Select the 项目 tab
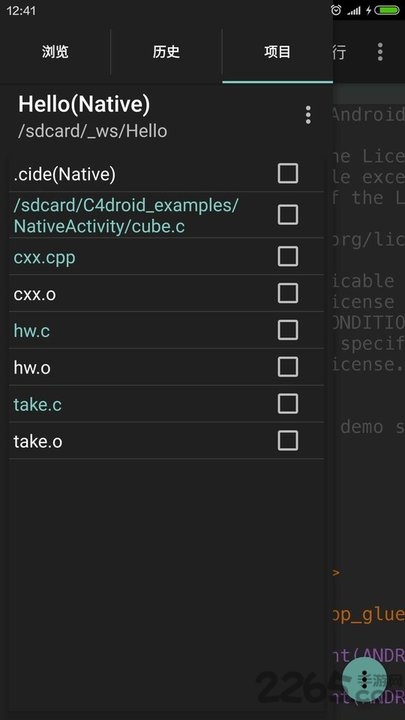The image size is (405, 720). point(277,52)
